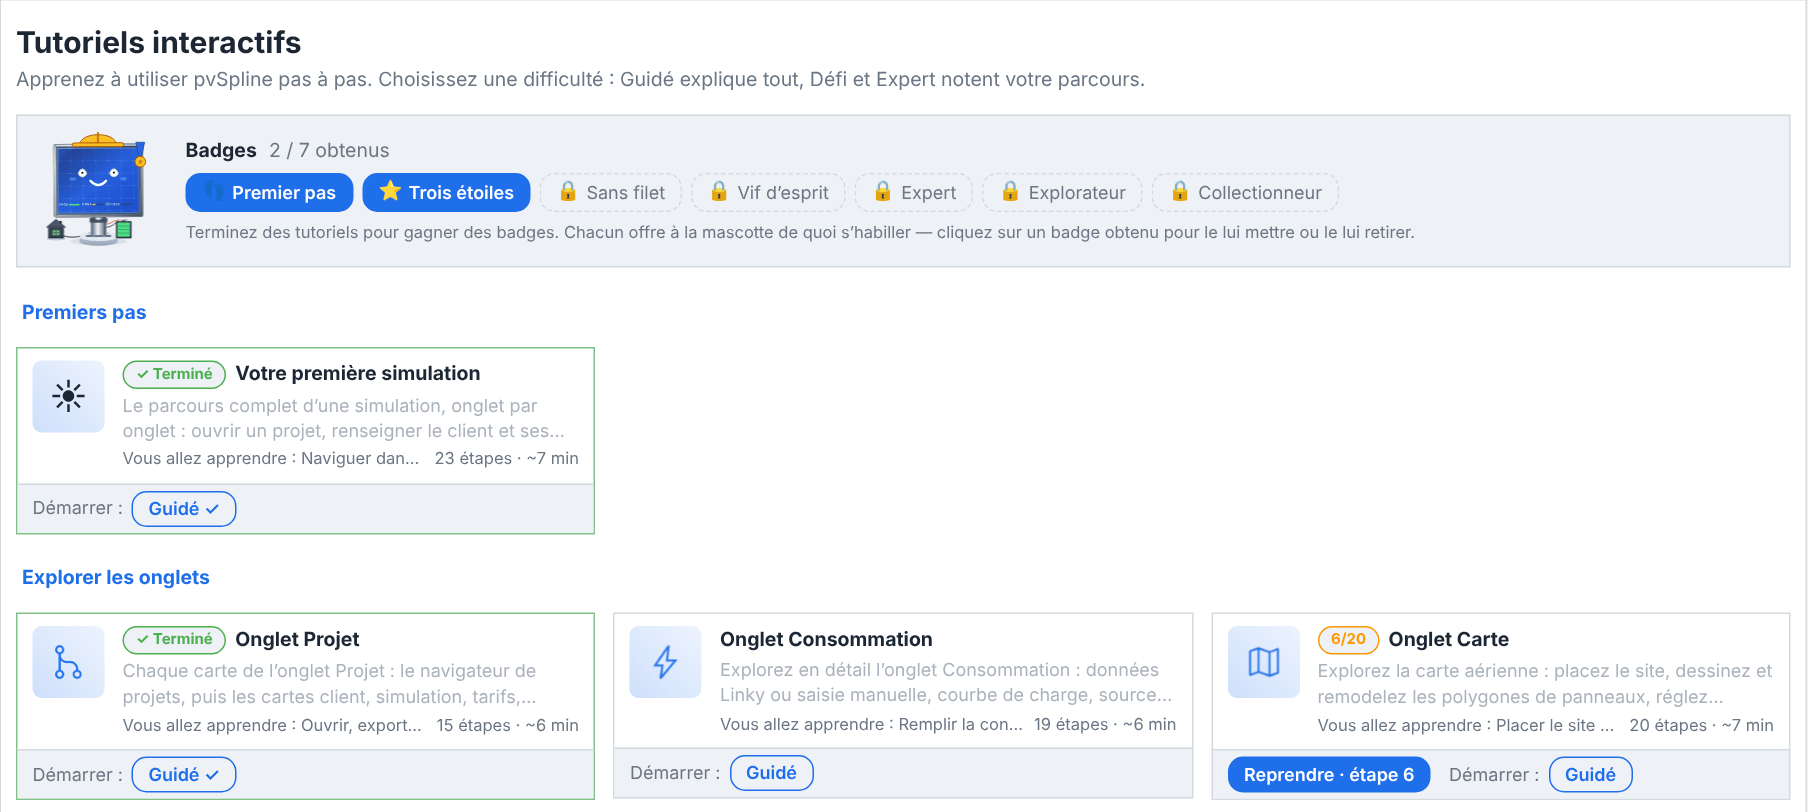Start Onglet Projet in Guidé mode
Screen dimensions: 1808x812
184,775
